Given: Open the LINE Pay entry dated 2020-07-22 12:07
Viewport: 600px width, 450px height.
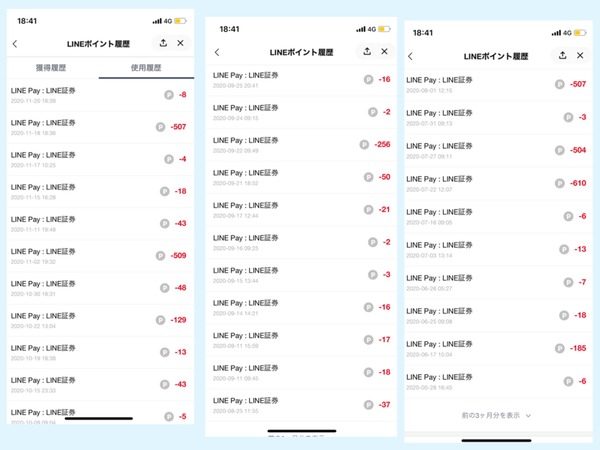Looking at the screenshot, I should pyautogui.click(x=498, y=183).
